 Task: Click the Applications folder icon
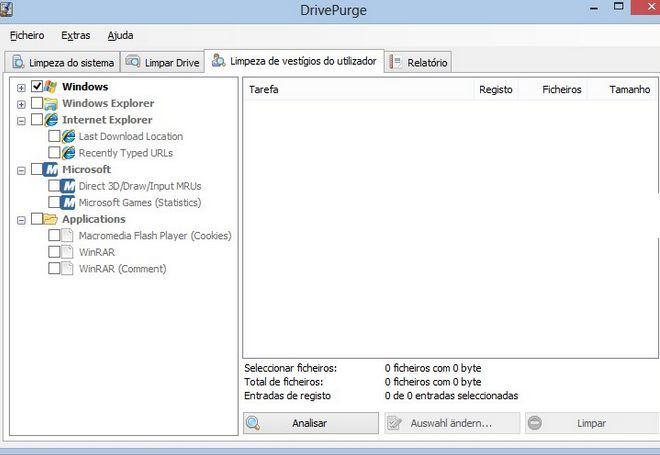pos(51,219)
